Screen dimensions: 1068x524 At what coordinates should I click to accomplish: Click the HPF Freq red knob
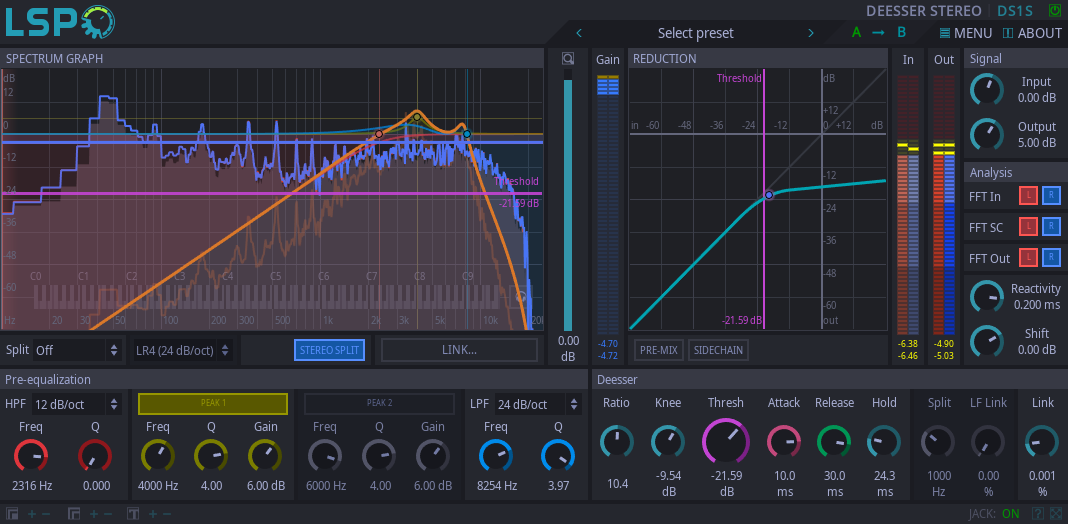point(31,456)
